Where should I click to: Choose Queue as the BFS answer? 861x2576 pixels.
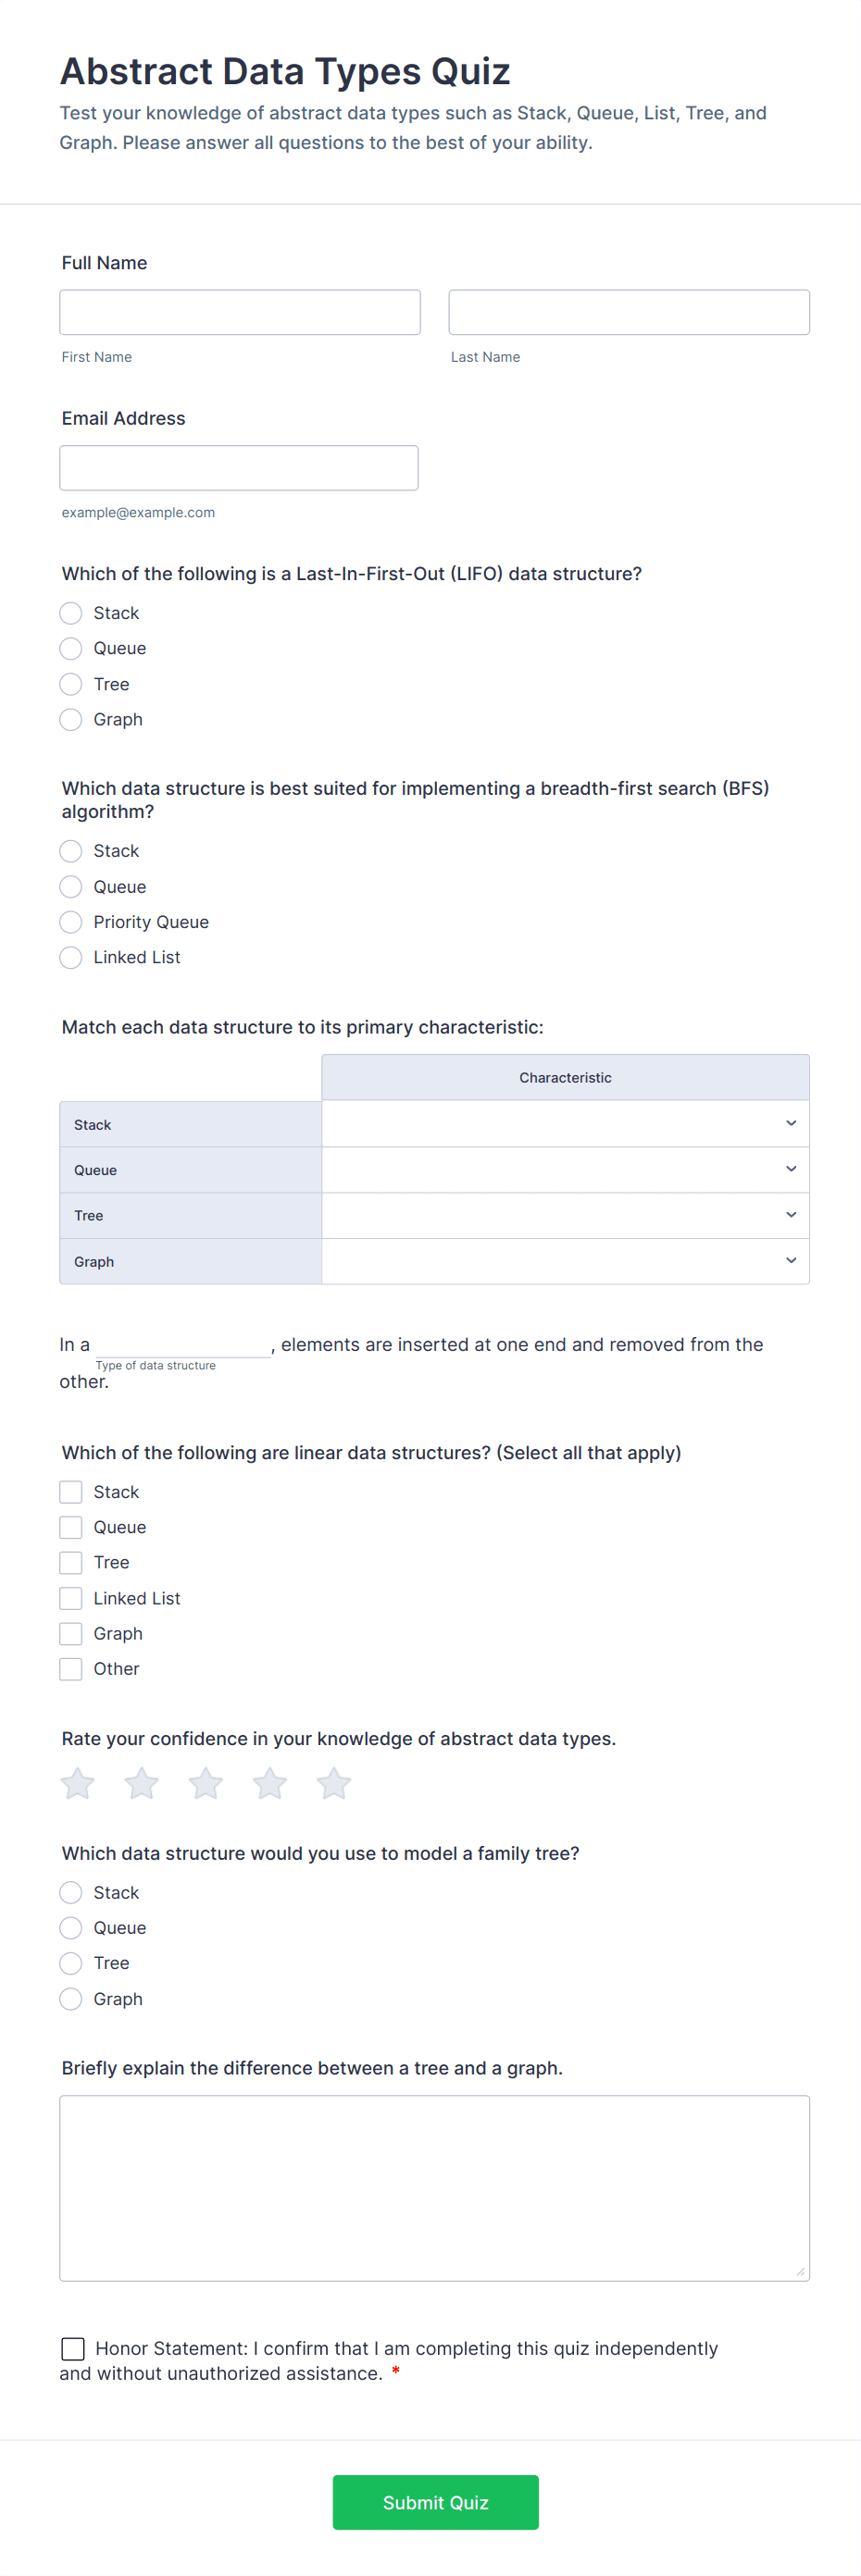click(x=70, y=886)
